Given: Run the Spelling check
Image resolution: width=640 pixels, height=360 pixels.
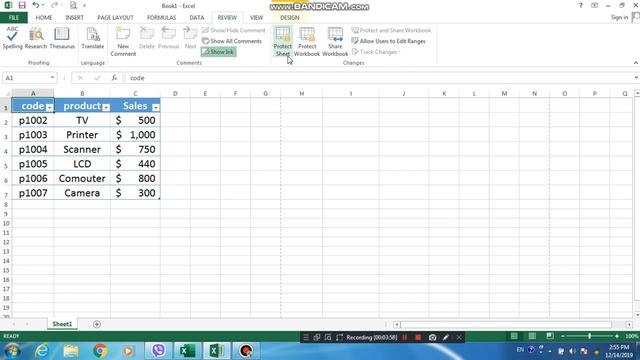Looking at the screenshot, I should 12,38.
